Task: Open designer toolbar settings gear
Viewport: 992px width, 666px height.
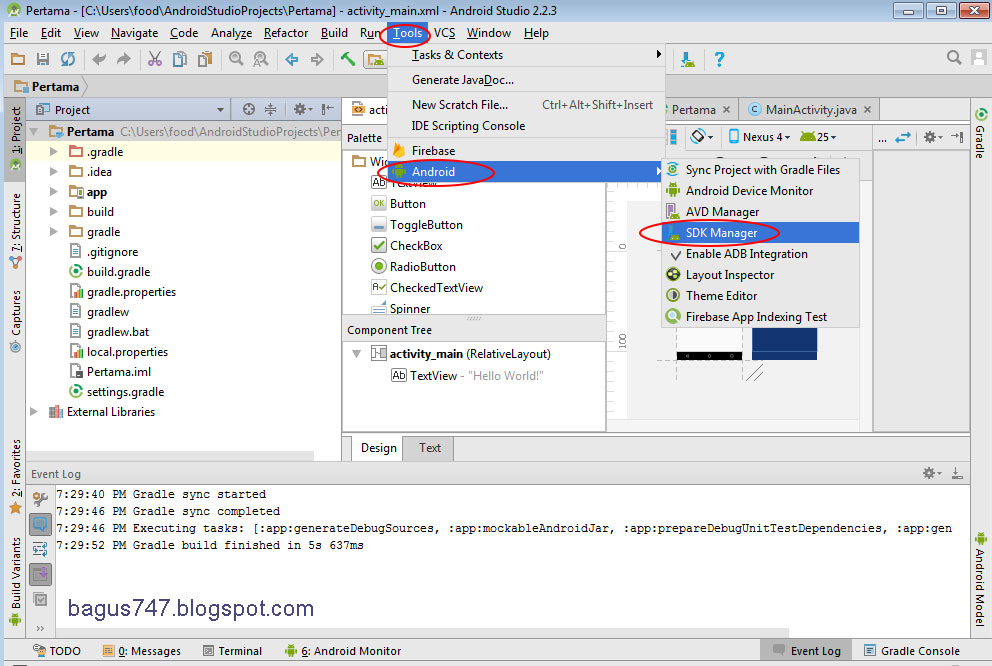Action: 933,137
